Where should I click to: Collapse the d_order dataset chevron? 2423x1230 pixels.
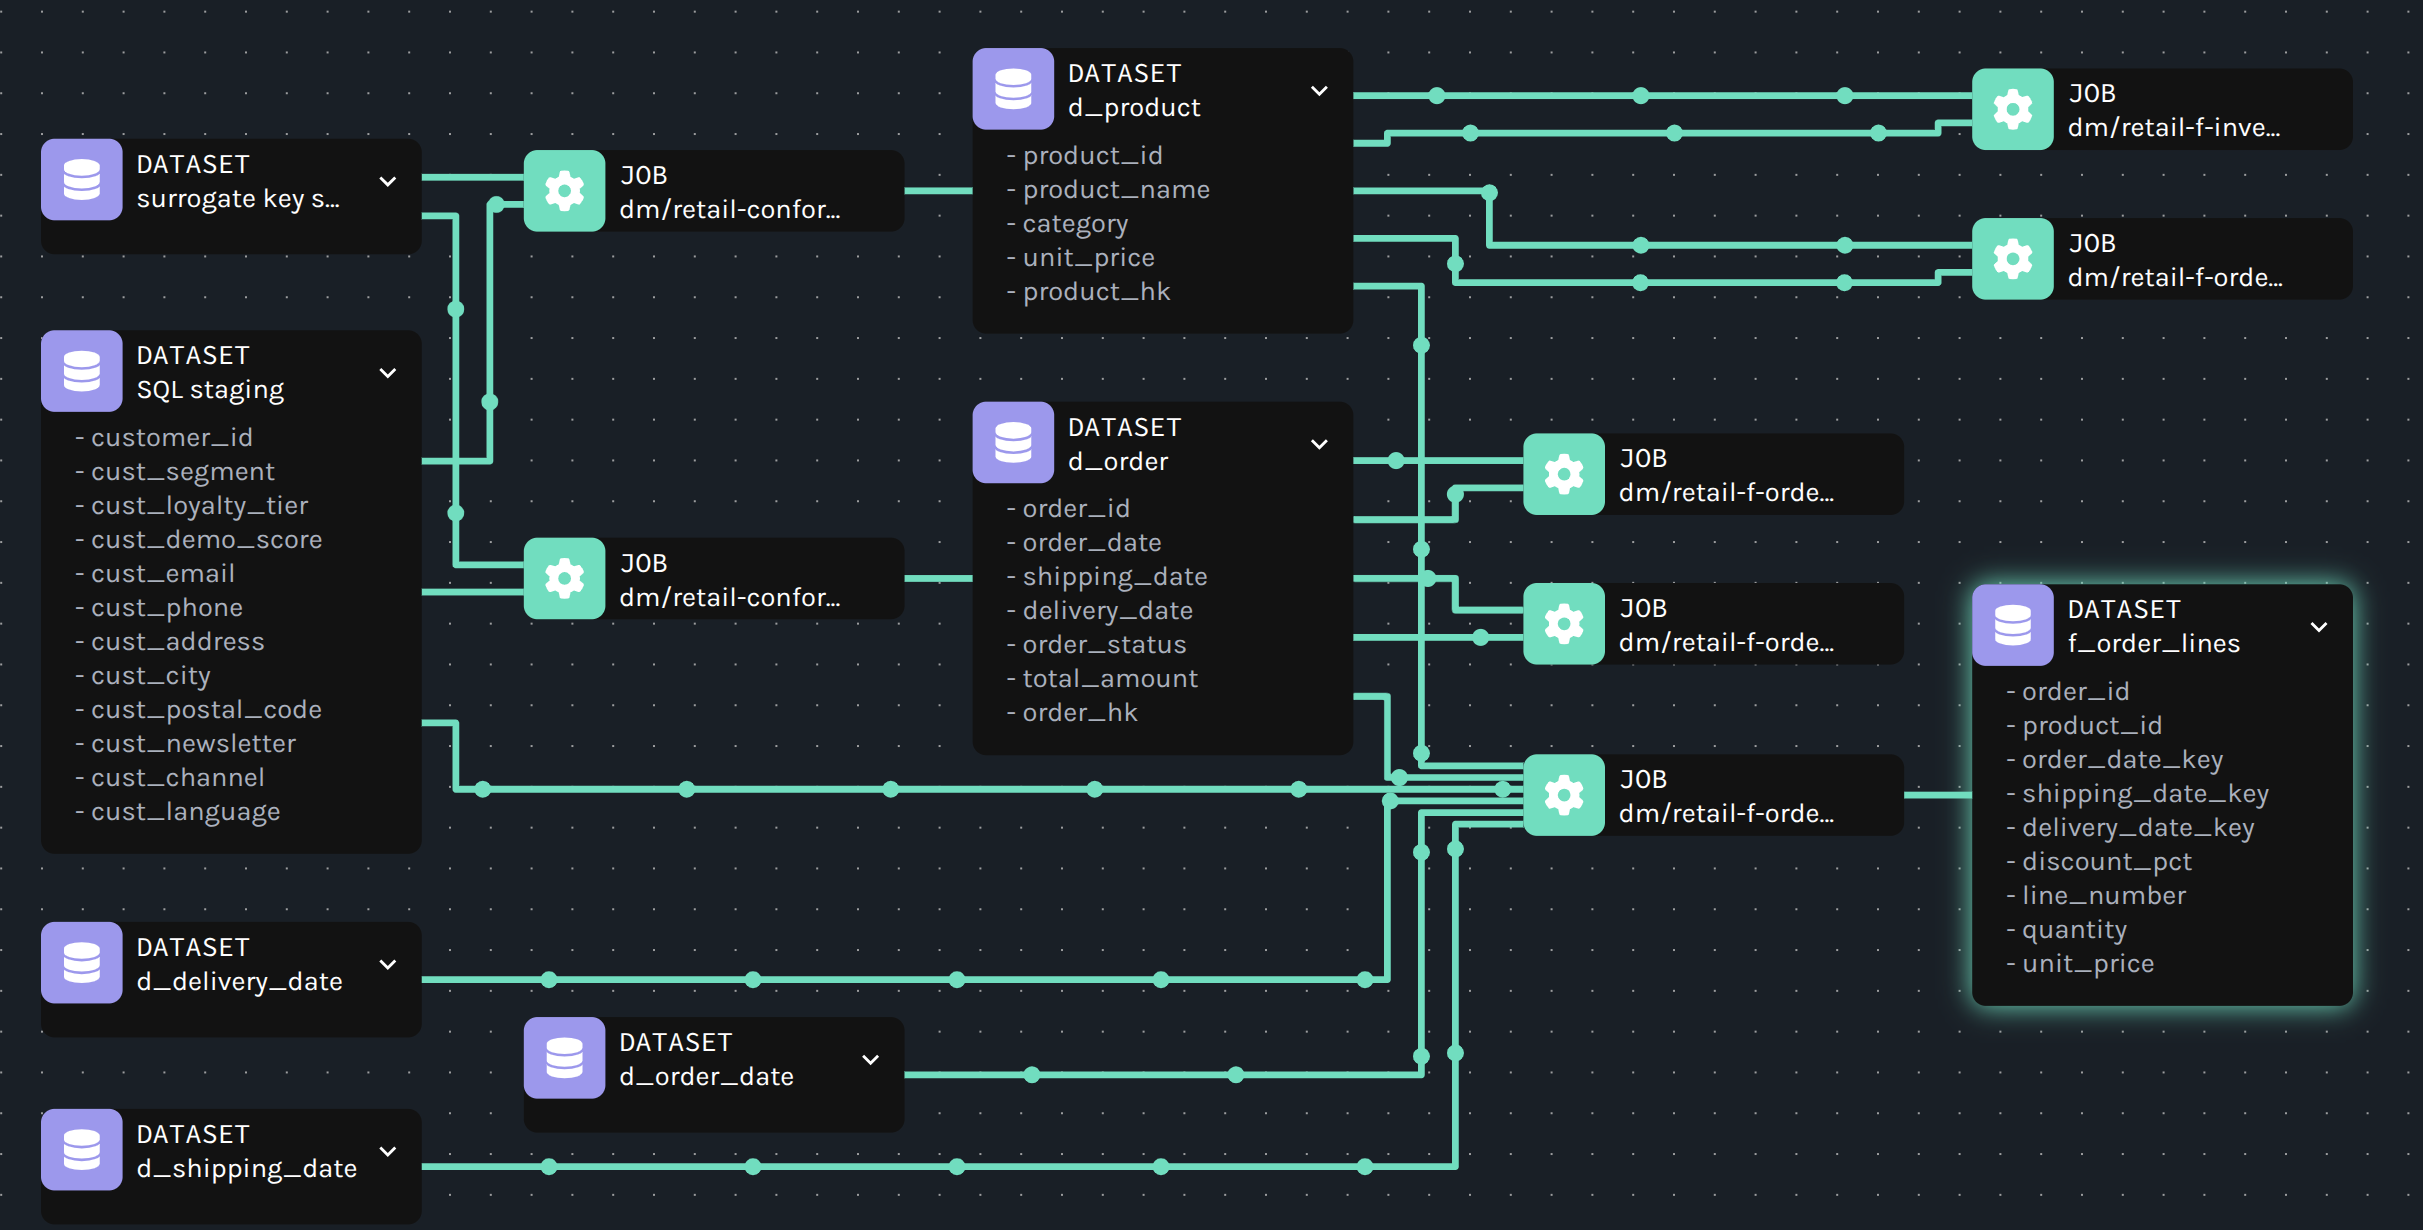point(1319,444)
